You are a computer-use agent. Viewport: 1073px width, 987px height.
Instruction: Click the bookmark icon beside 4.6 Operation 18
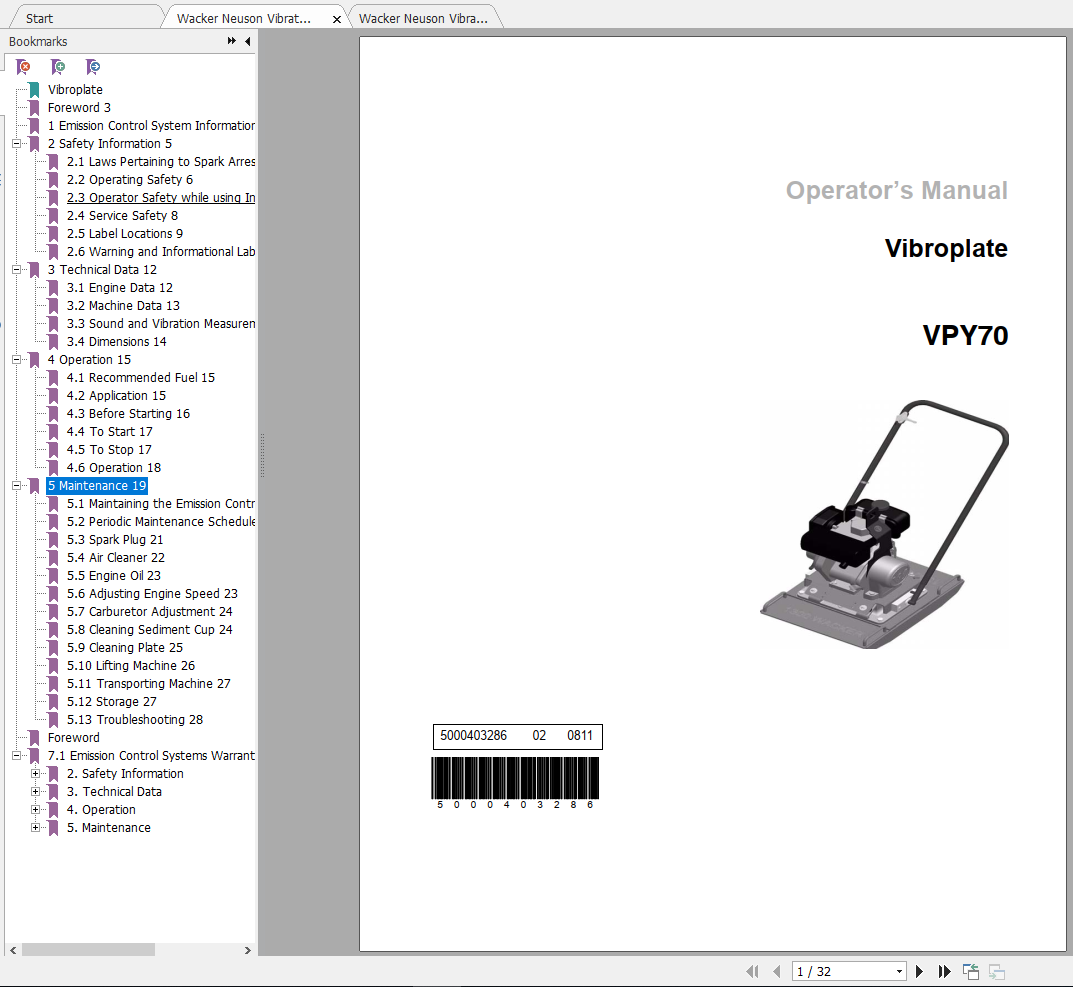53,467
